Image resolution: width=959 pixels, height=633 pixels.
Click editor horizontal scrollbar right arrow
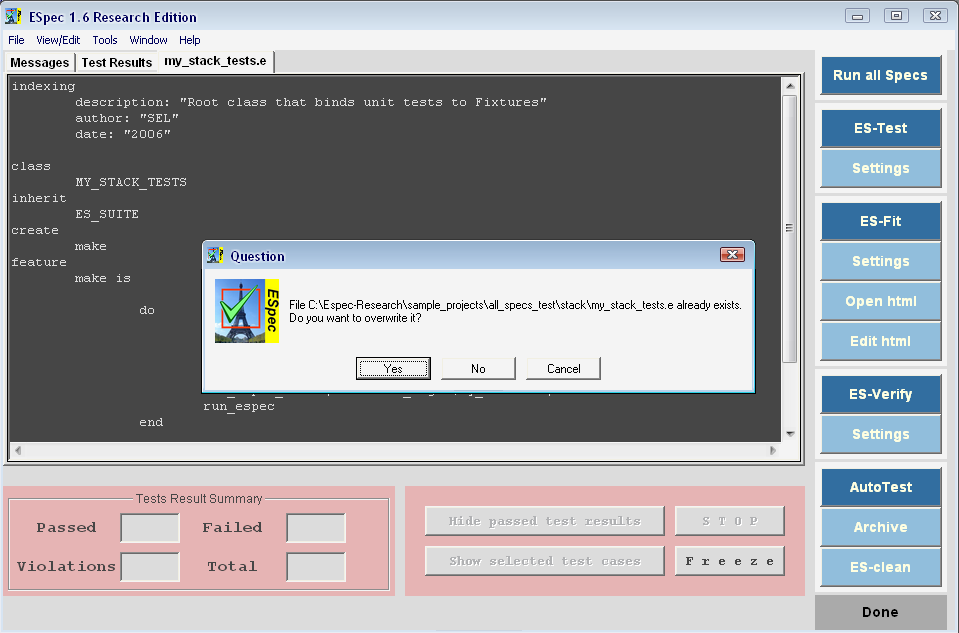(773, 450)
